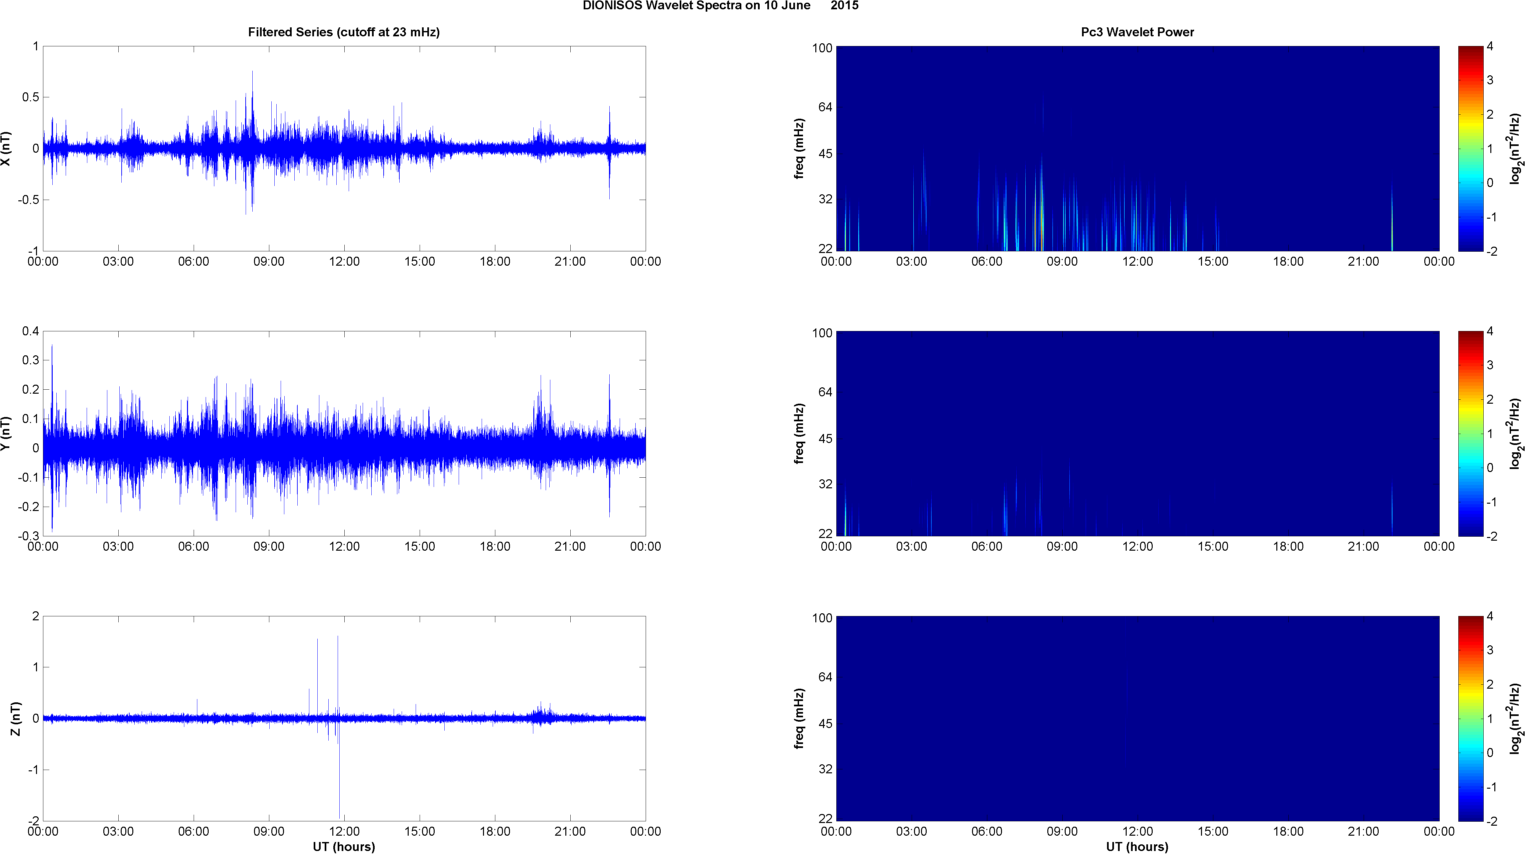Click 'freq (mHz)' label of the top spectrogram
This screenshot has height=854, width=1525.
click(800, 148)
